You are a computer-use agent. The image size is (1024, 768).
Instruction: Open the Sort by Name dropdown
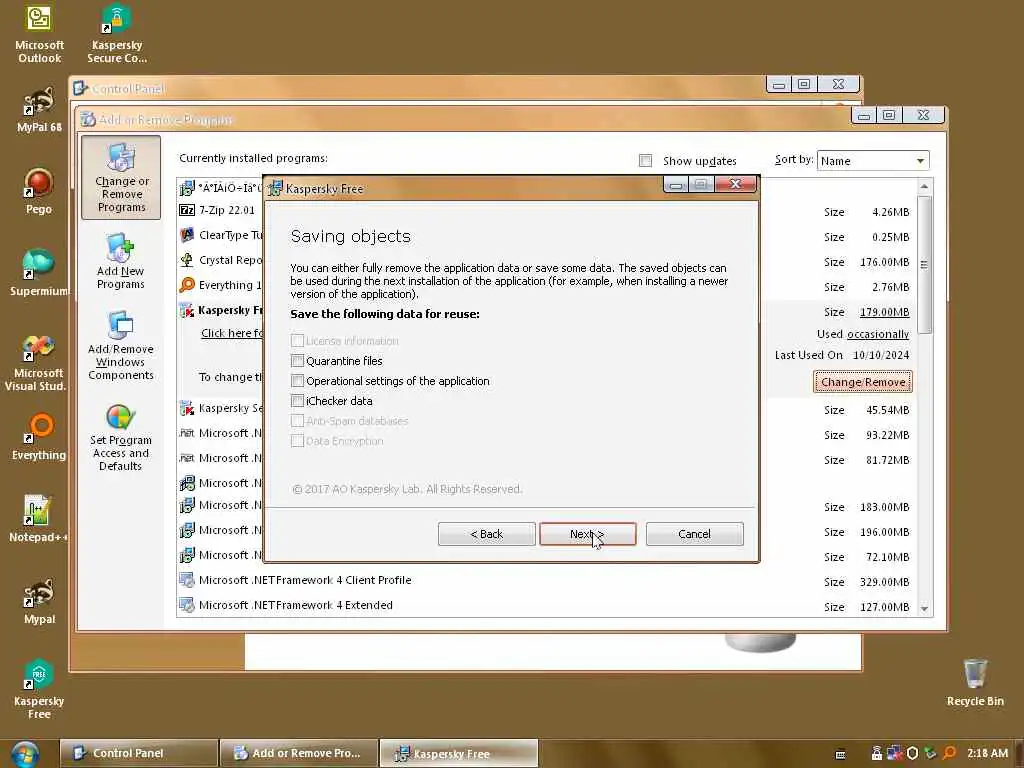point(872,161)
